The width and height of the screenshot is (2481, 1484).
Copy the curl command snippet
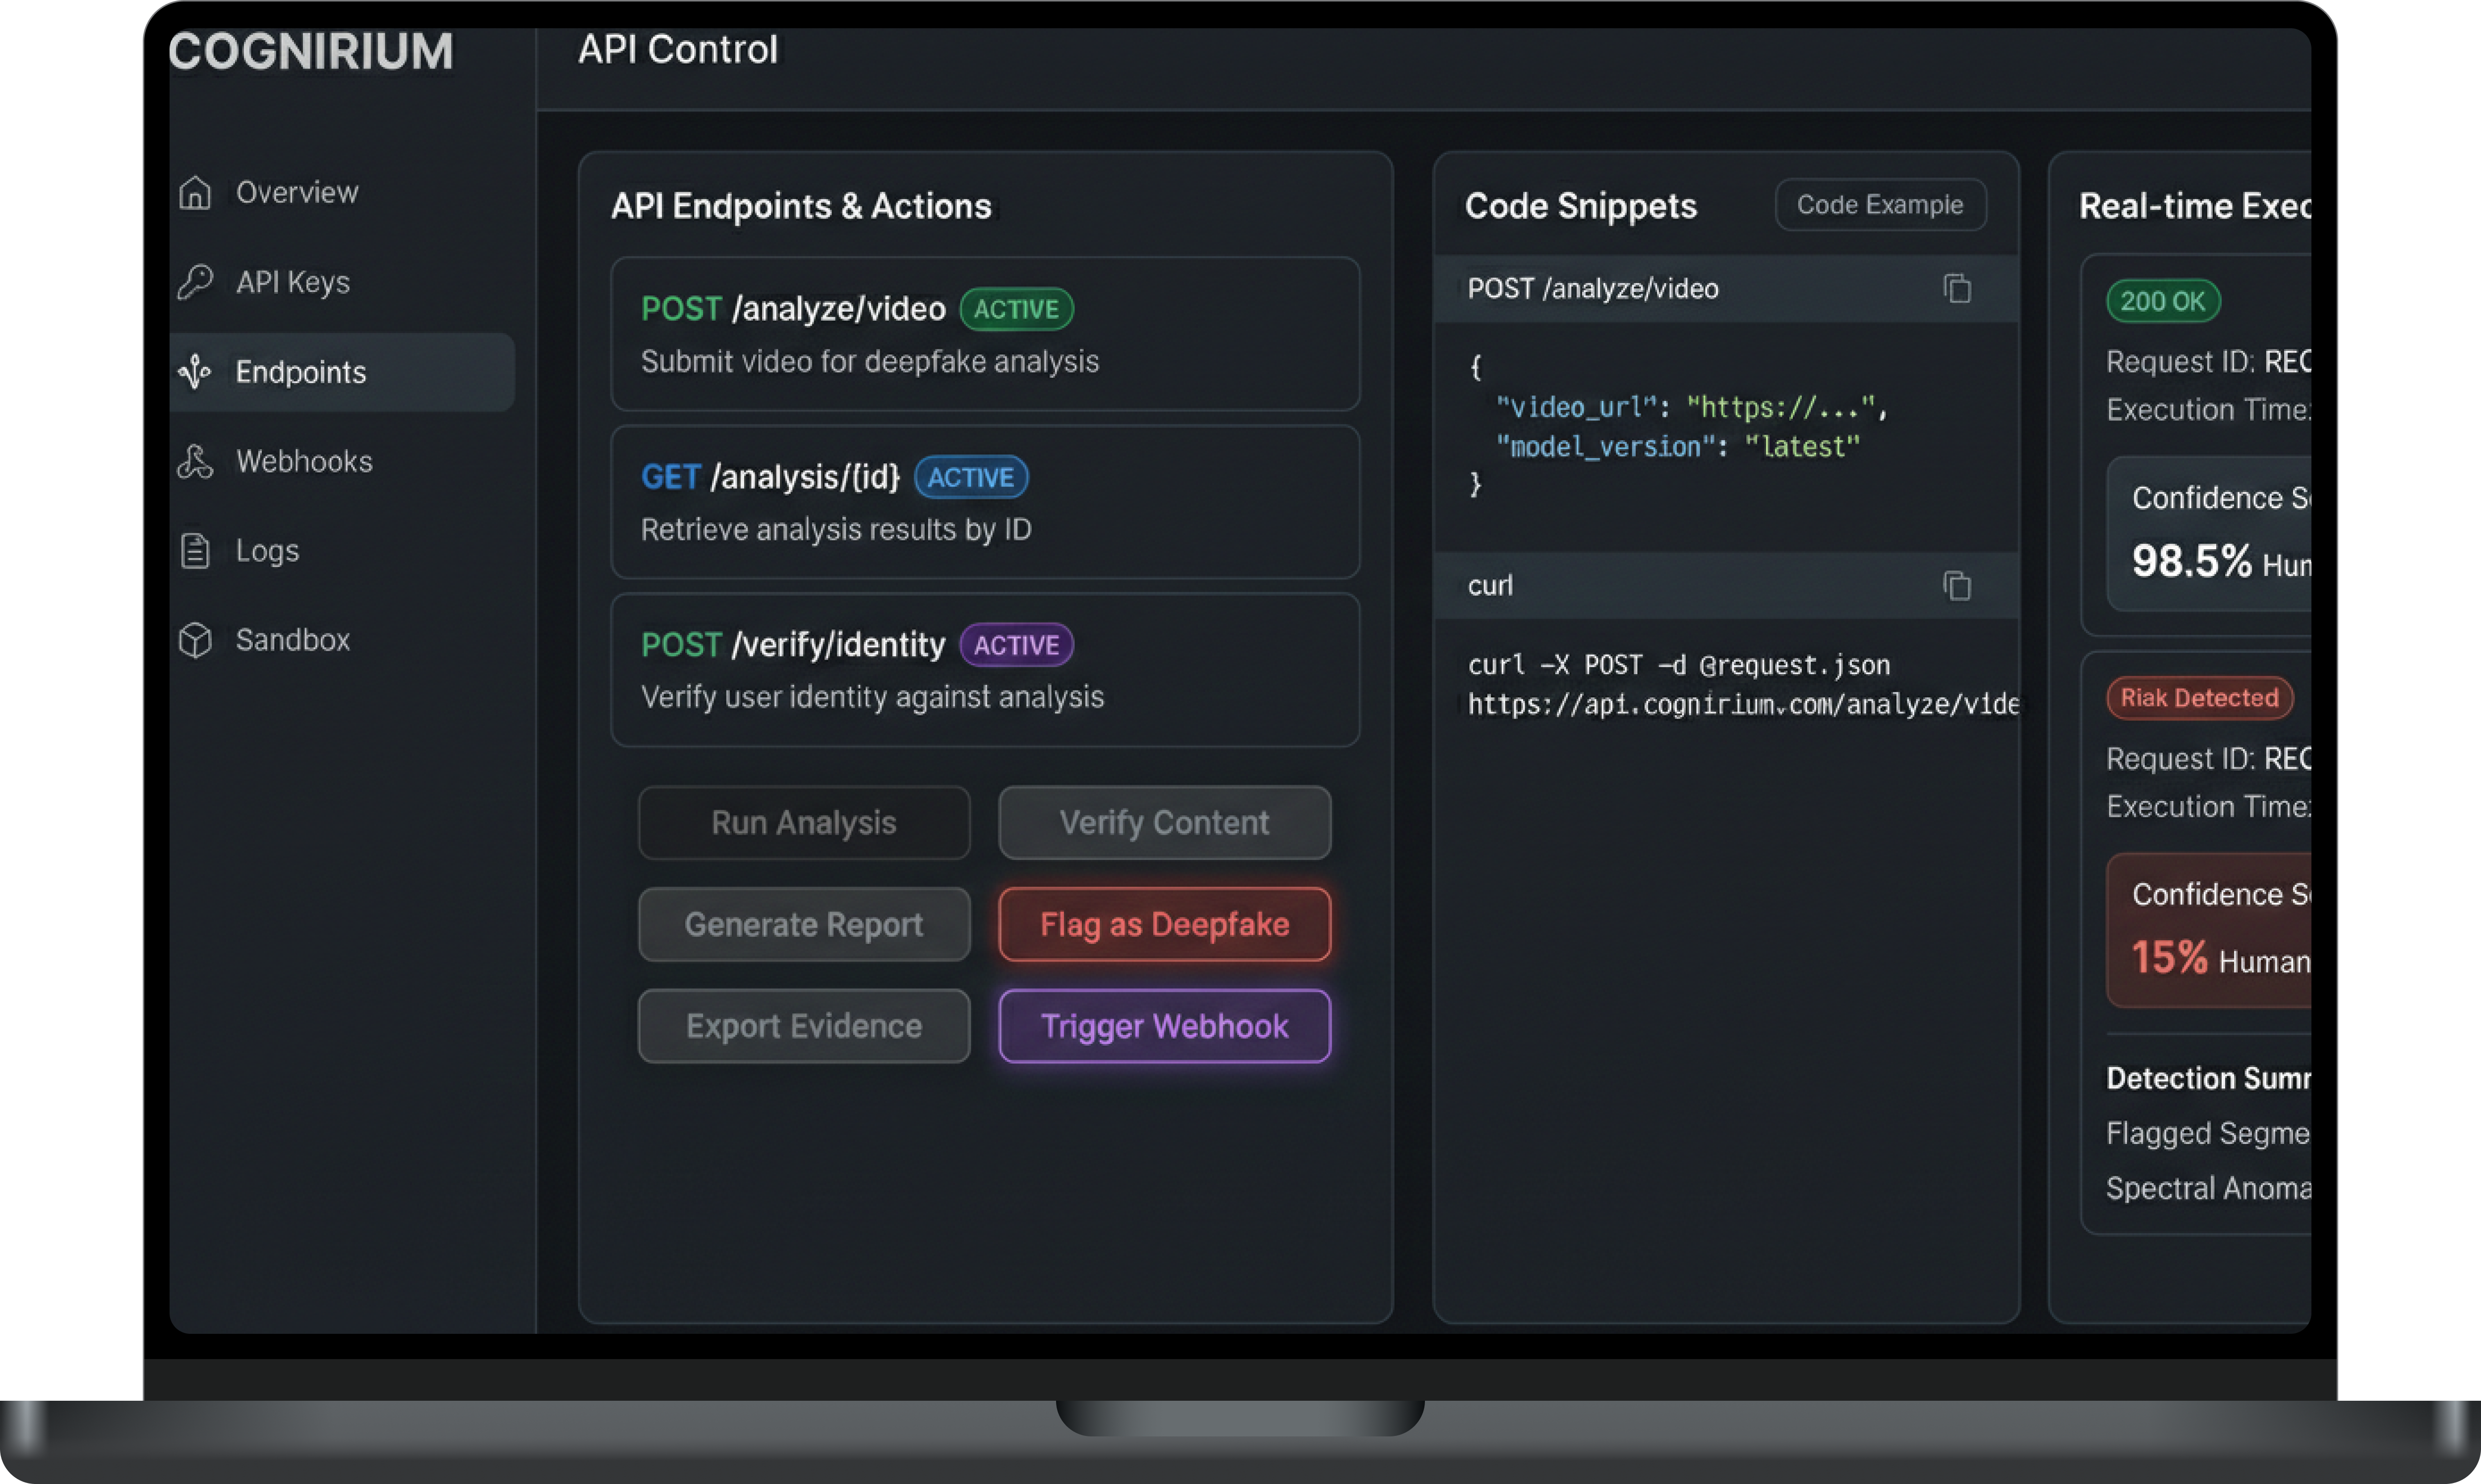coord(1956,586)
